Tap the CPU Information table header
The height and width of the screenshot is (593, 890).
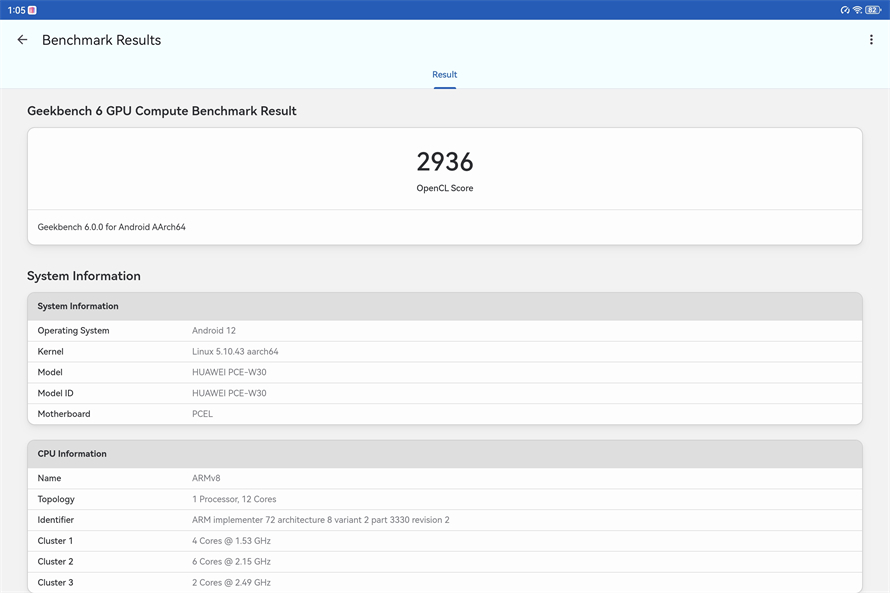(x=445, y=454)
